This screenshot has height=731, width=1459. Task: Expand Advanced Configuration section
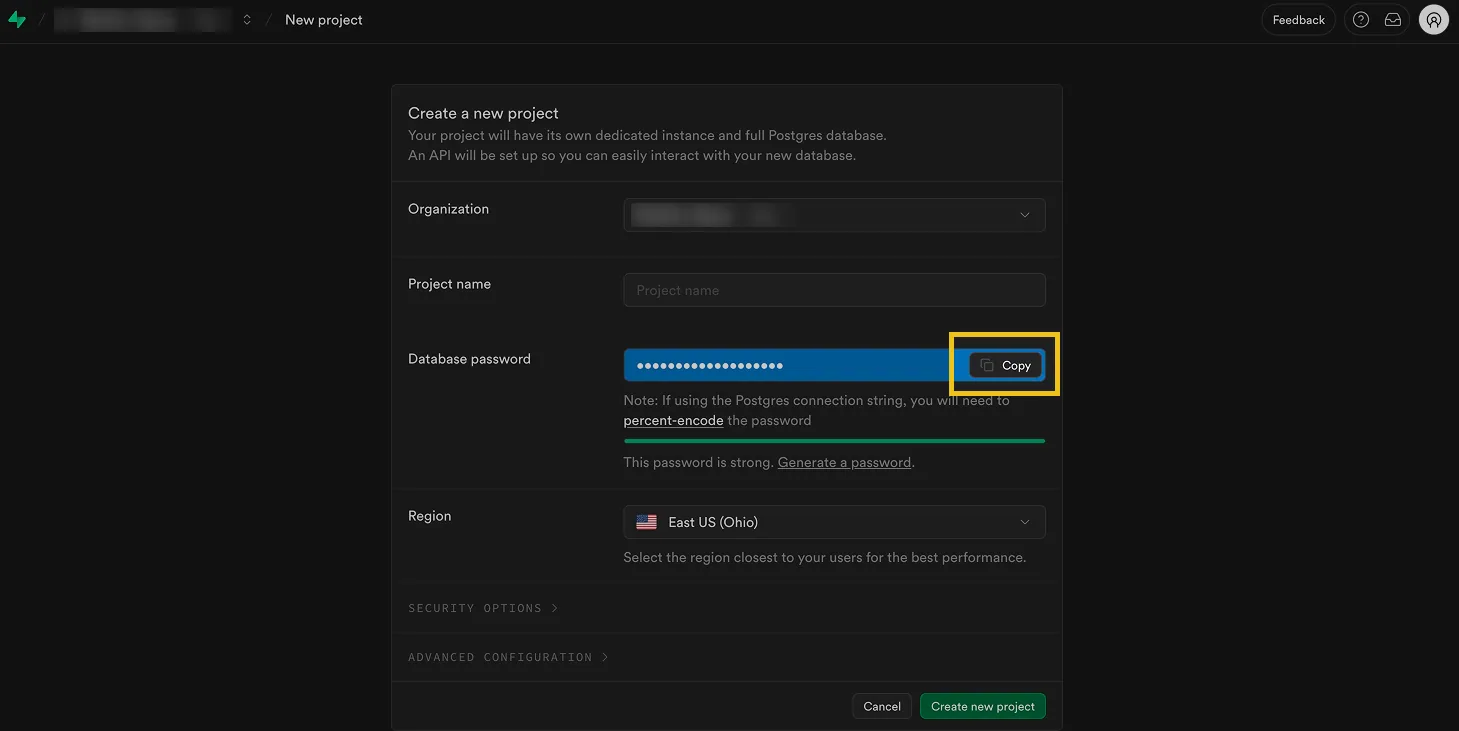[x=508, y=657]
